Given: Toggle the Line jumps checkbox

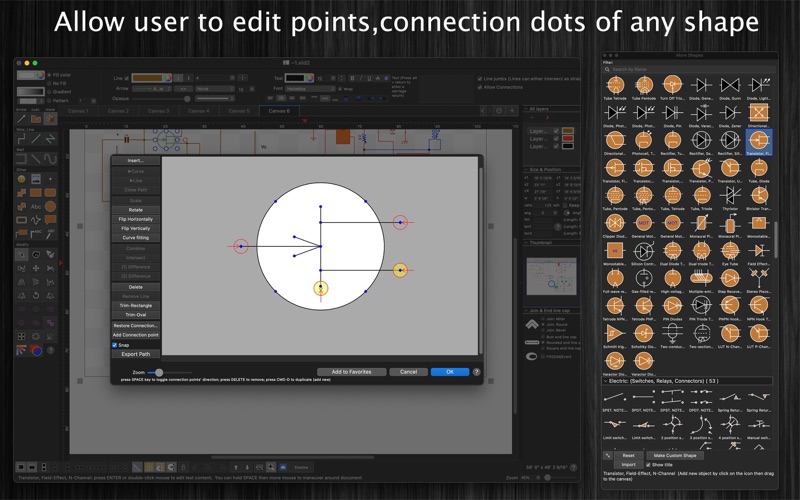Looking at the screenshot, I should coord(480,79).
